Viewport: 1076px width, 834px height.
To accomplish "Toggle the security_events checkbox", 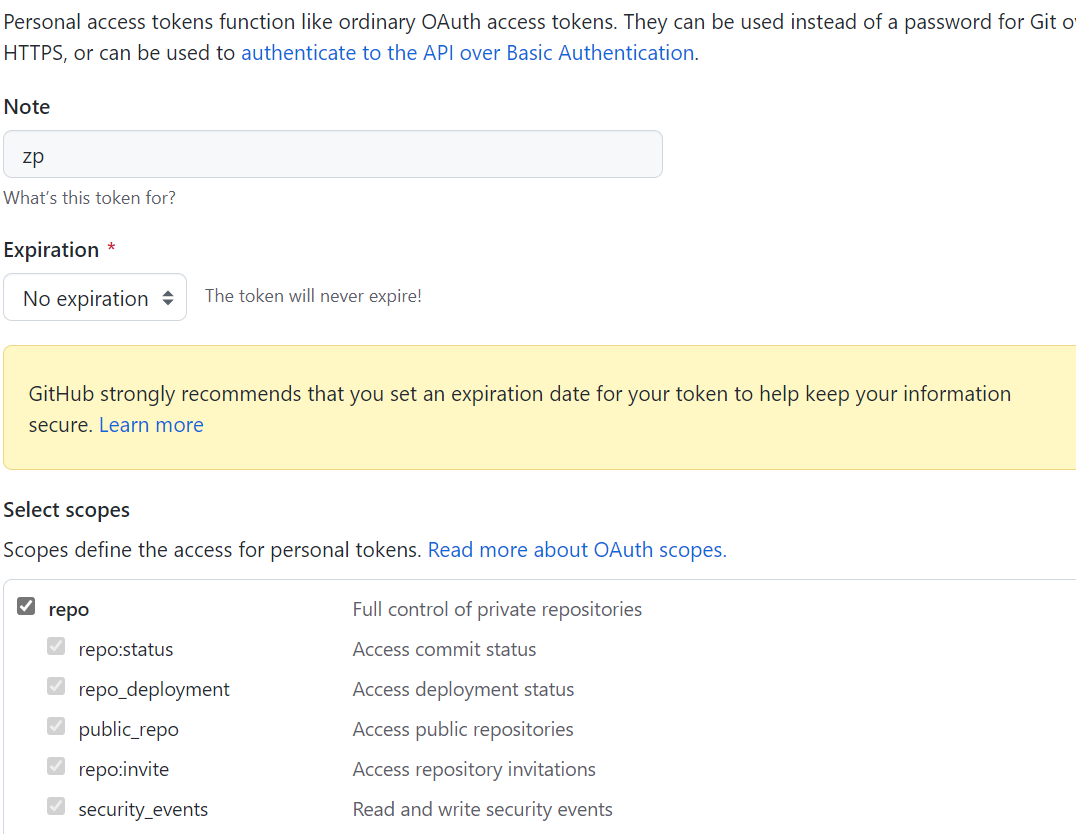I will coord(56,806).
